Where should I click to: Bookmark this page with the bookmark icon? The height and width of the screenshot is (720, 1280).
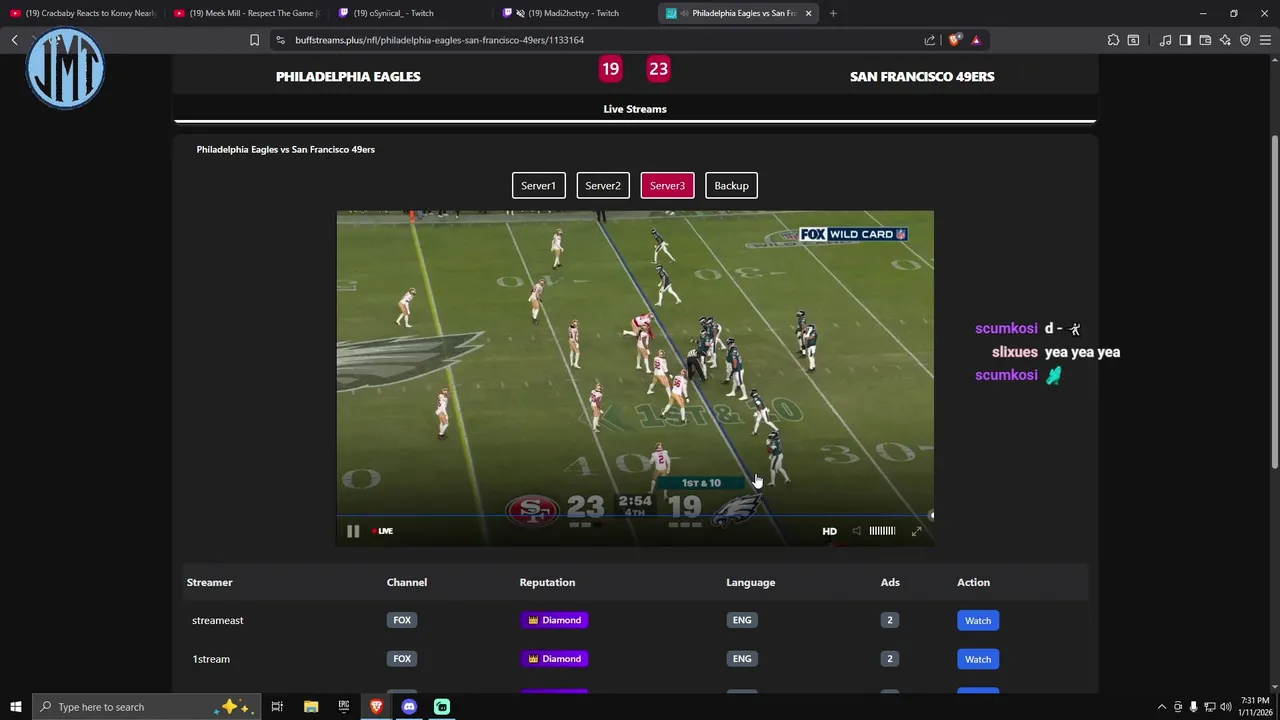click(x=254, y=40)
